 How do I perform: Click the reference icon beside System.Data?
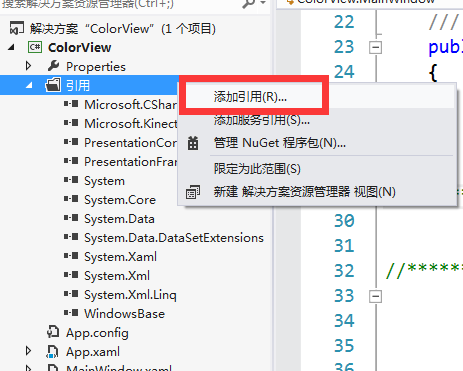(71, 218)
